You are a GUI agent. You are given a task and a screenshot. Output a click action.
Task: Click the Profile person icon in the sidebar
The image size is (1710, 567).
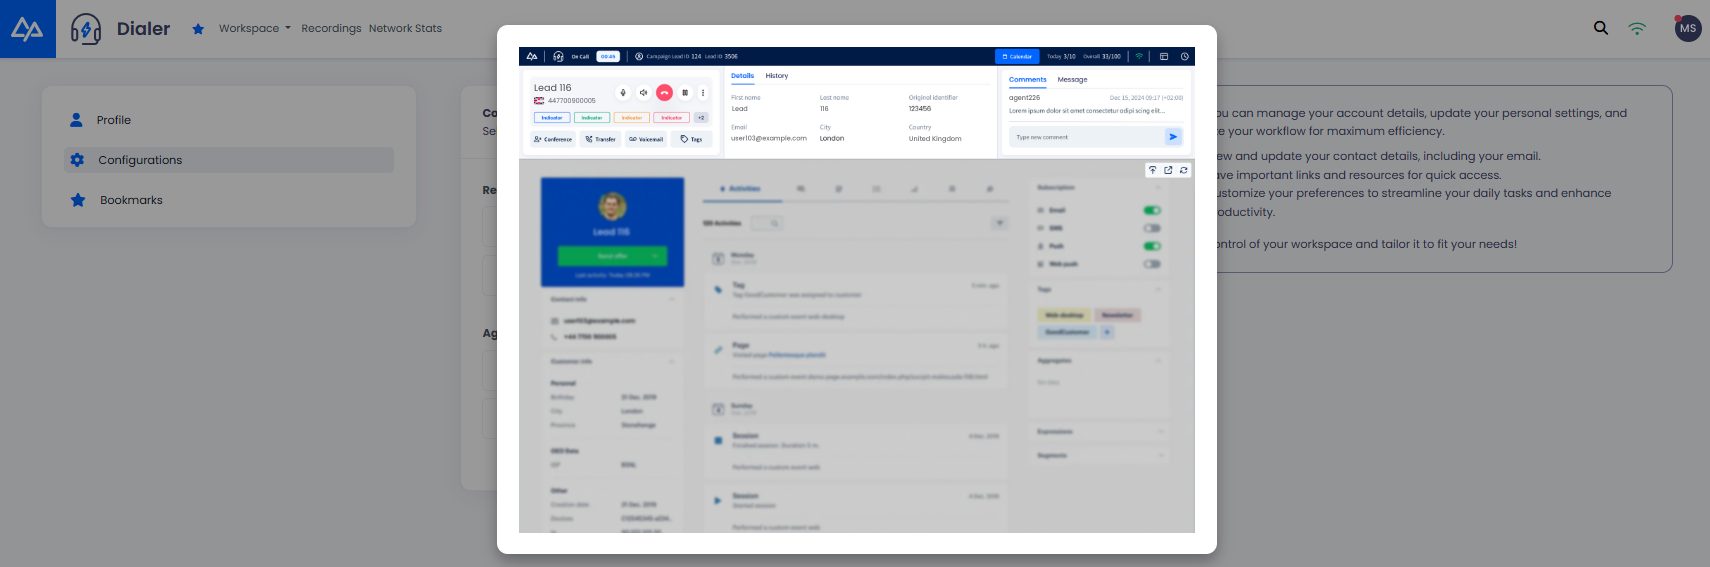pyautogui.click(x=76, y=120)
